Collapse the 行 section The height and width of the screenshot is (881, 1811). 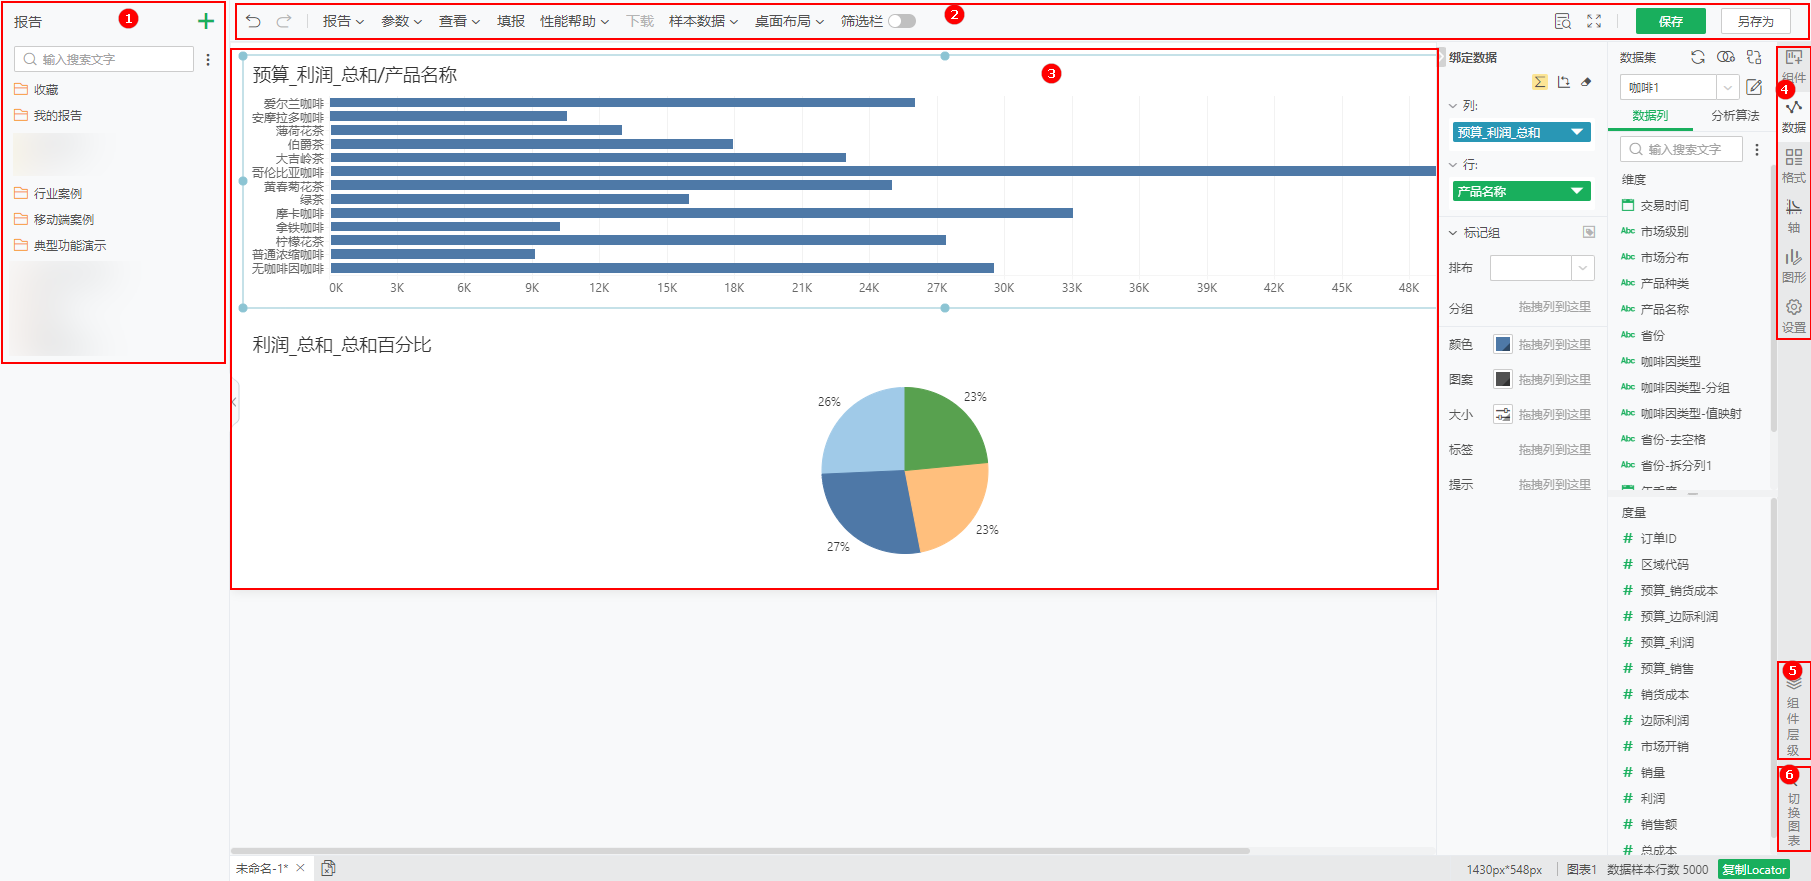click(1453, 164)
